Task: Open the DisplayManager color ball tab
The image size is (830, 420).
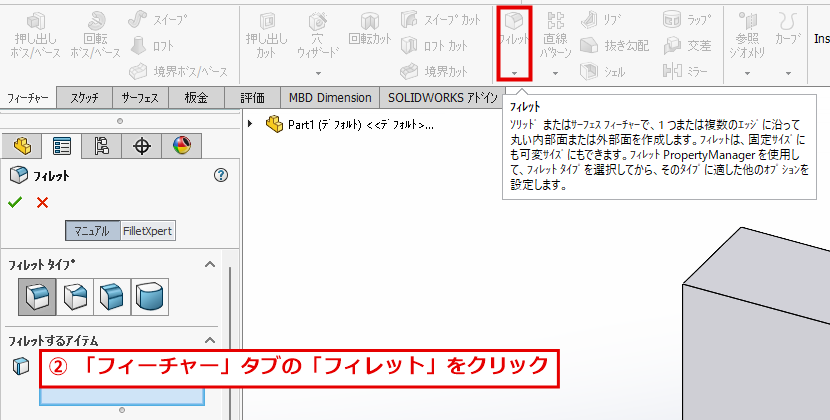Action: (x=182, y=146)
